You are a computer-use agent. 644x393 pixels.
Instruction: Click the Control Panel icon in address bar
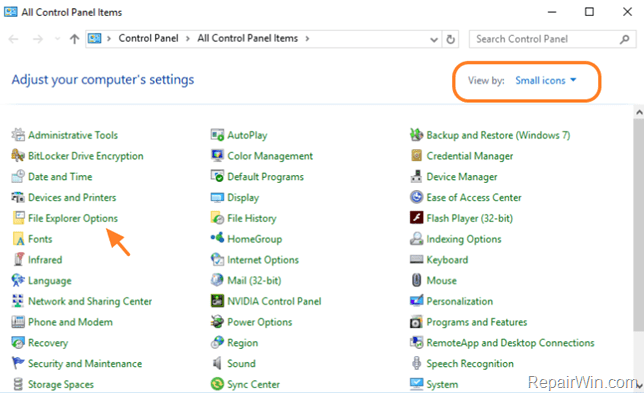pyautogui.click(x=94, y=39)
